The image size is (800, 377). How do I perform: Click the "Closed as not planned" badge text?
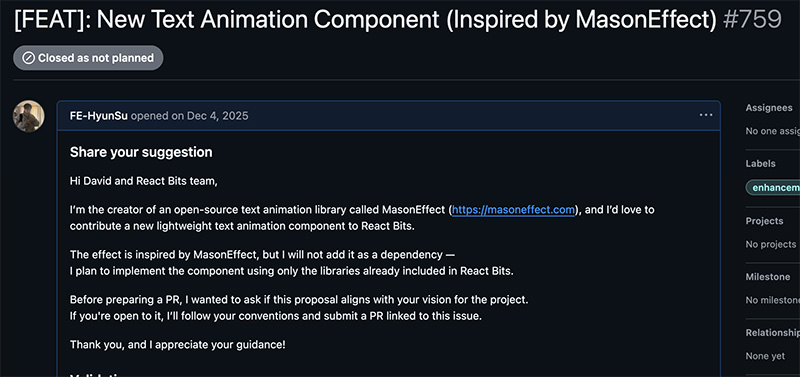96,58
